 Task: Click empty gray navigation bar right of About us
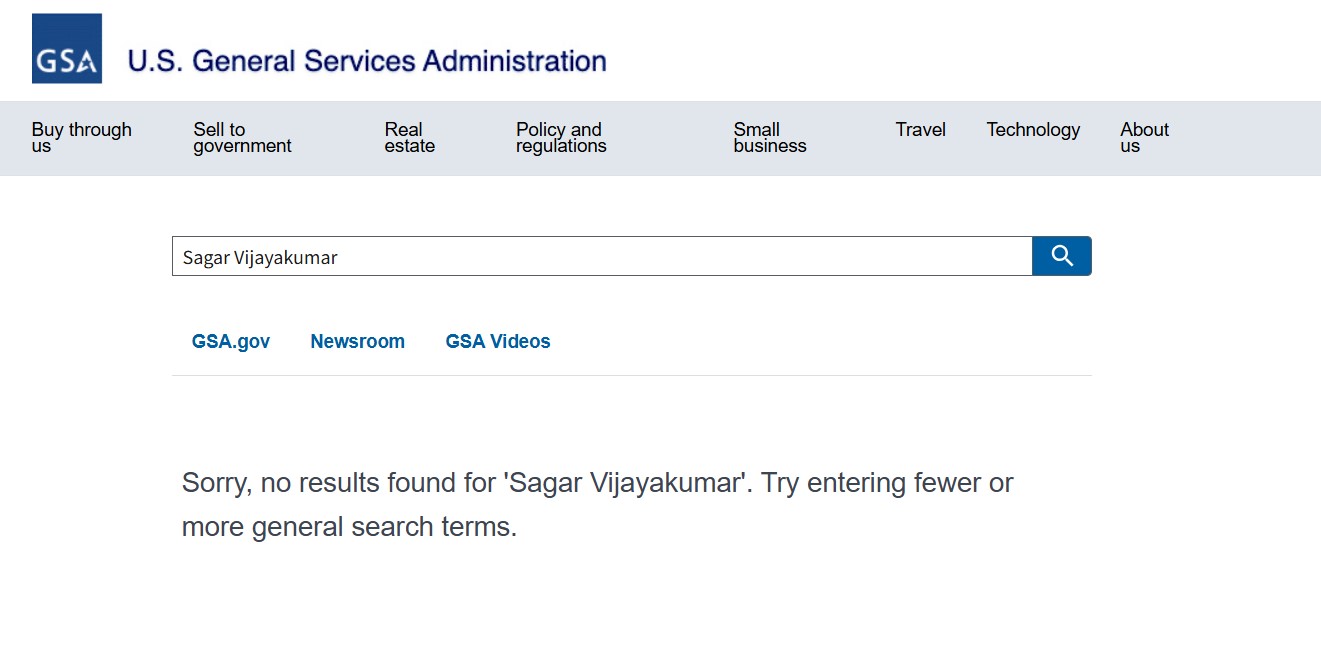pos(1250,138)
